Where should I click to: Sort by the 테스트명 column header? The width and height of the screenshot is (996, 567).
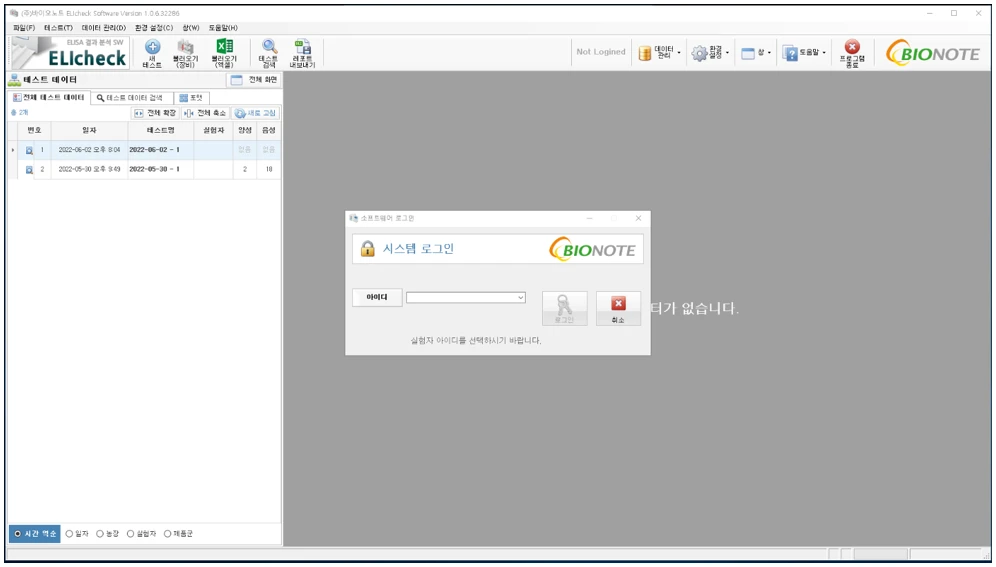[161, 130]
